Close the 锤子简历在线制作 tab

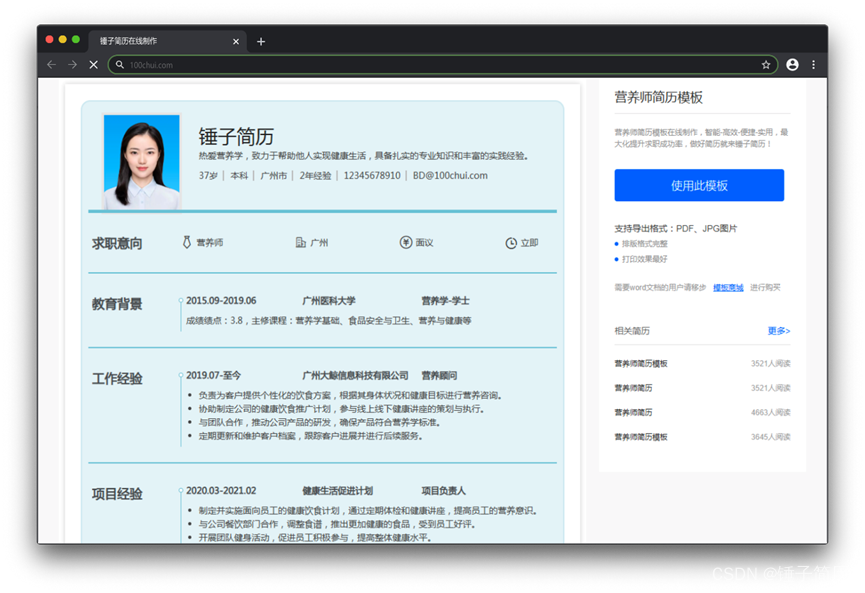click(236, 41)
